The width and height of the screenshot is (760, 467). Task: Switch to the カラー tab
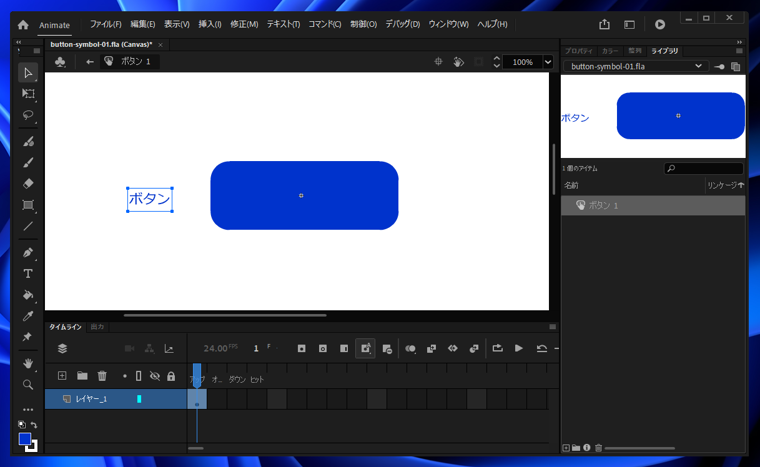[610, 51]
